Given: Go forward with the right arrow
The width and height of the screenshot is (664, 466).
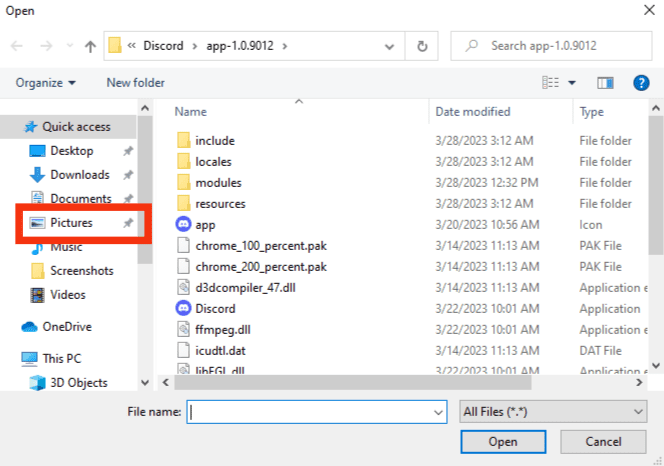Looking at the screenshot, I should [x=46, y=46].
